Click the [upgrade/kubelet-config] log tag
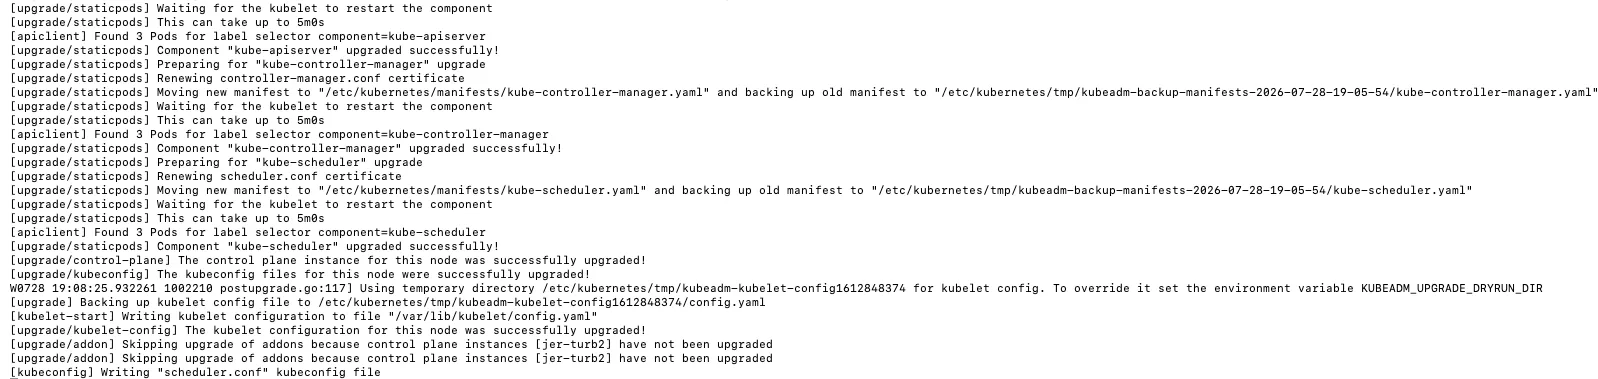The width and height of the screenshot is (1598, 379). [93, 330]
